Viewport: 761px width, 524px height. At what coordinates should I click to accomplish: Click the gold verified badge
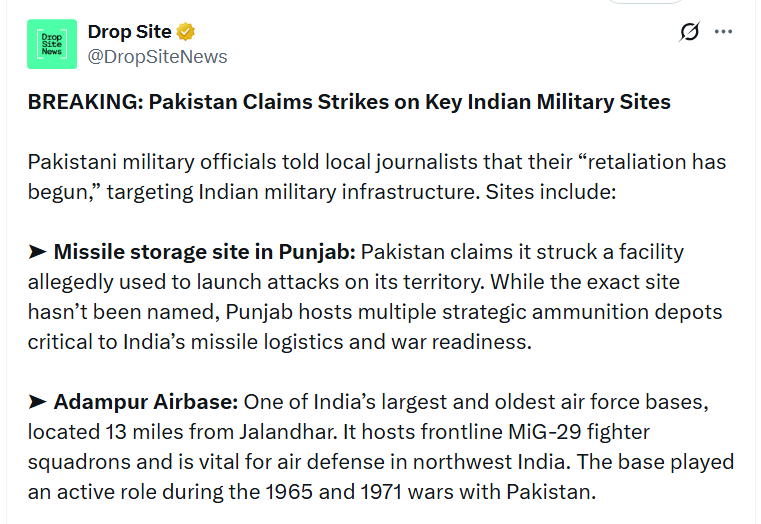[x=185, y=32]
